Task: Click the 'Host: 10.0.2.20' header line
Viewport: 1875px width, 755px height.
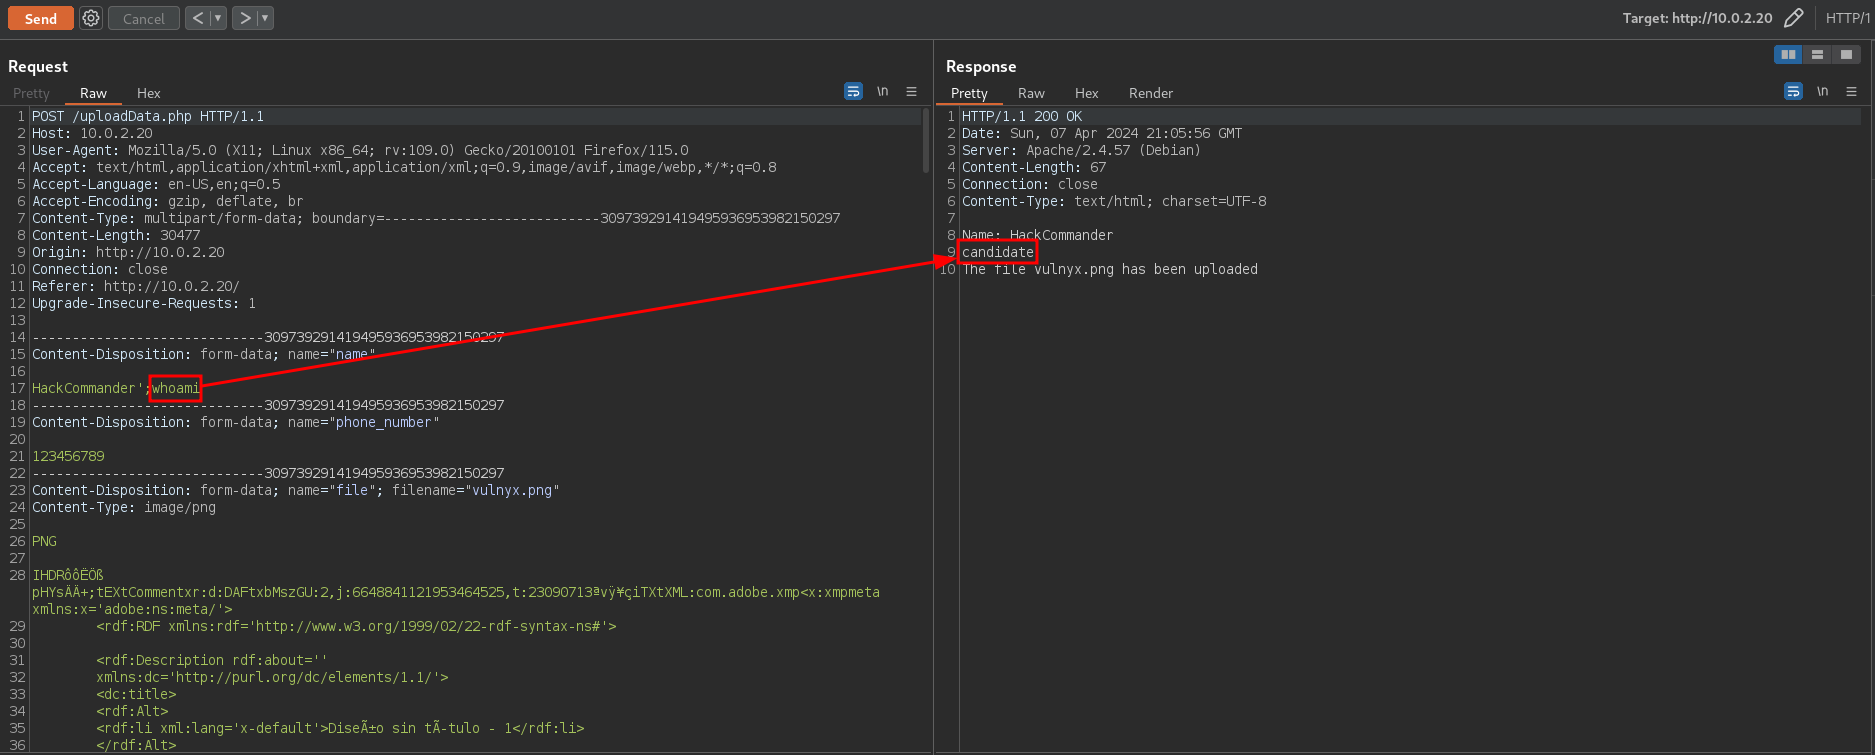Action: click(92, 133)
